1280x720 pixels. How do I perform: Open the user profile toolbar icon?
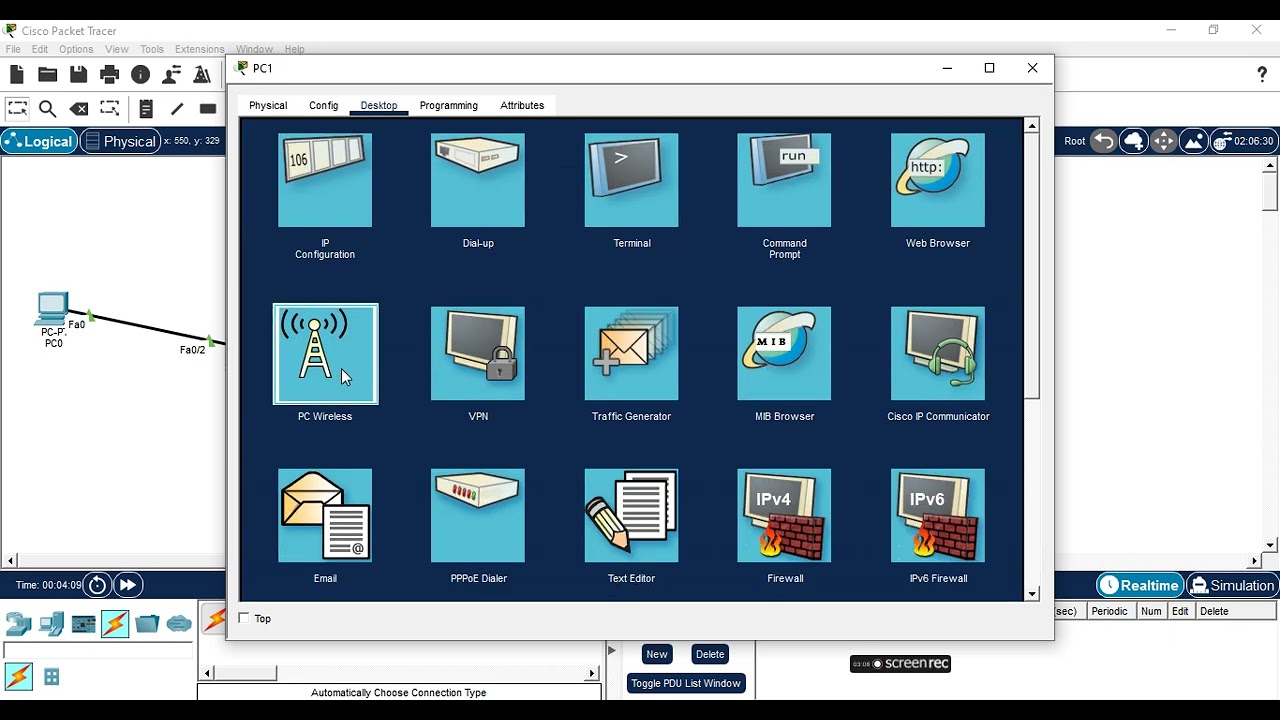click(172, 74)
